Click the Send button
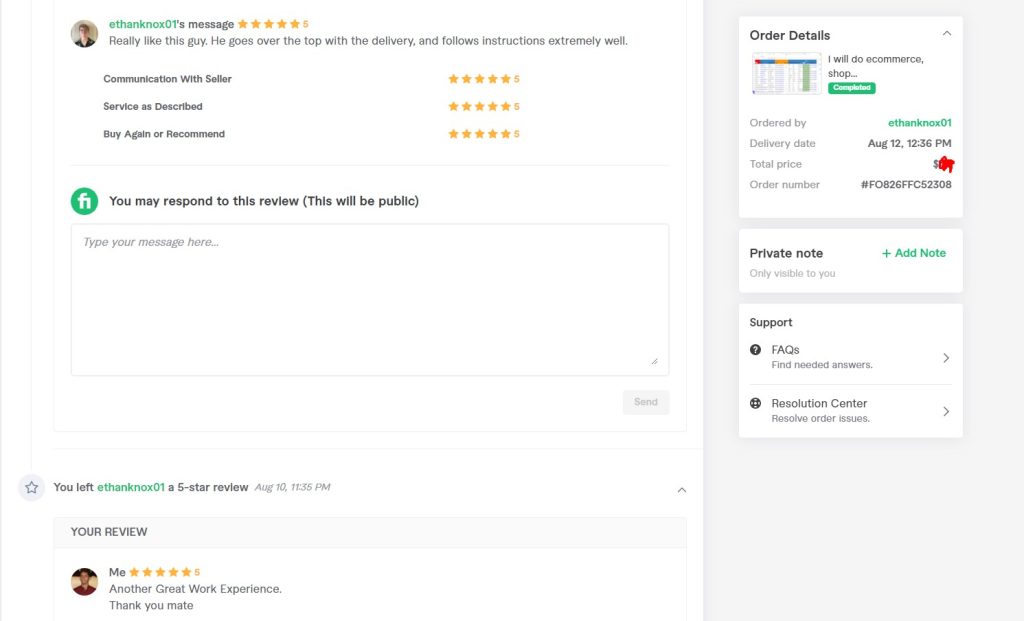This screenshot has height=621, width=1024. tap(646, 402)
